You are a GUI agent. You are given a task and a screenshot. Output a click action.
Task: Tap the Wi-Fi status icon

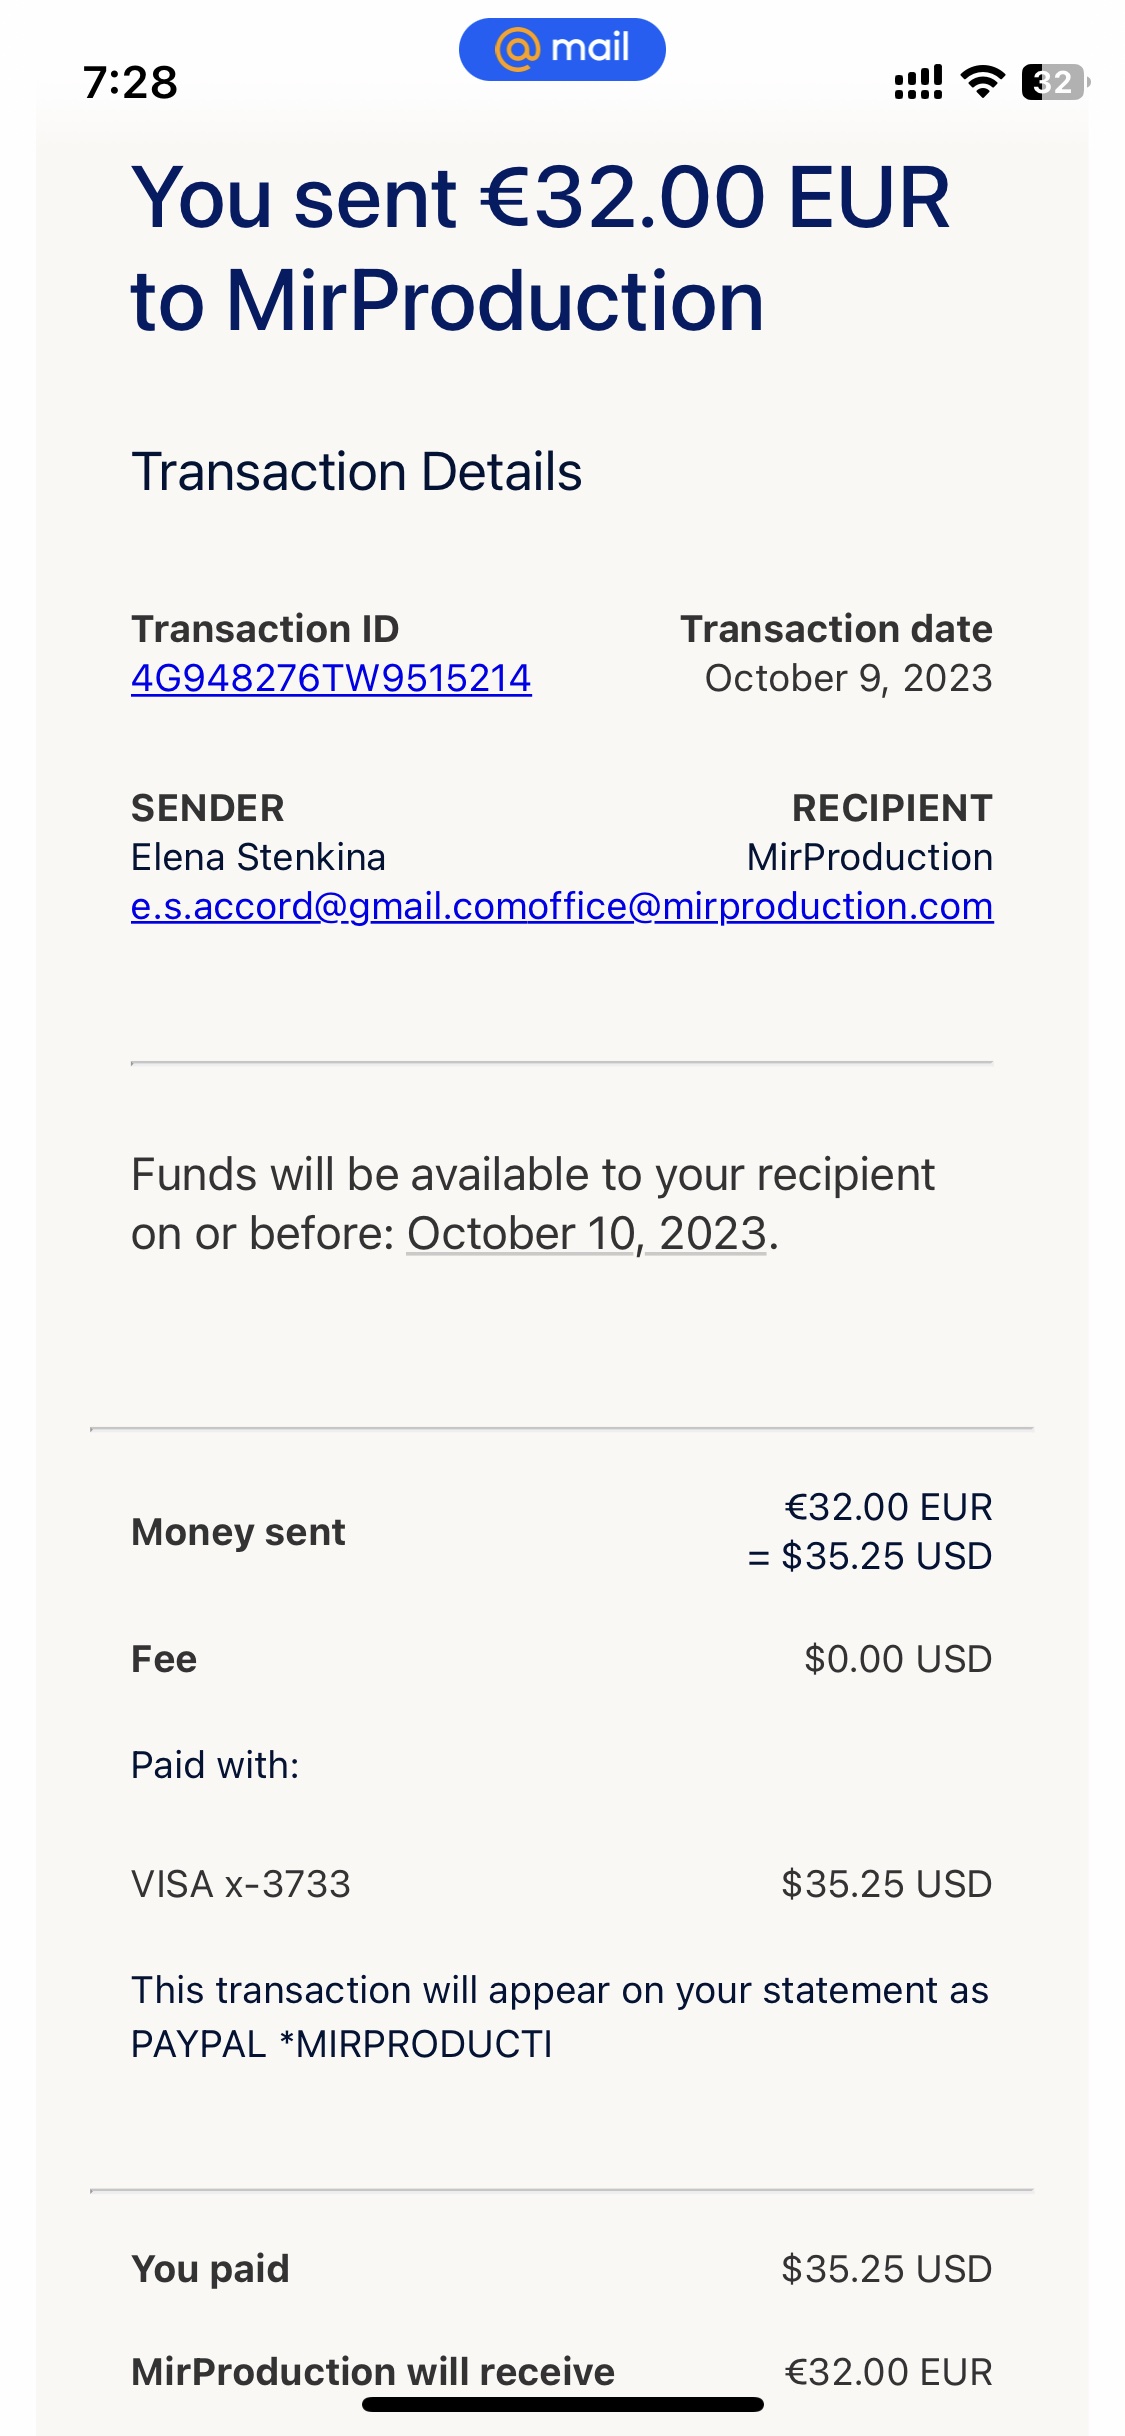[x=982, y=82]
